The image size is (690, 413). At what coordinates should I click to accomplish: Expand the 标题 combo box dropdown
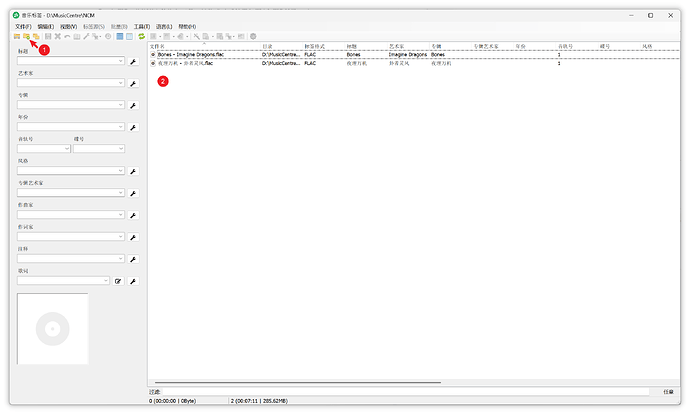click(121, 61)
